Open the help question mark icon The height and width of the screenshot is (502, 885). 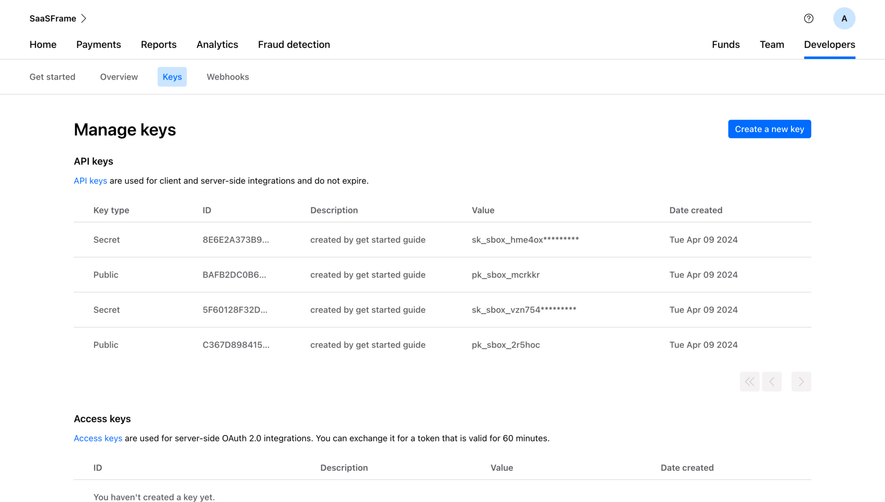tap(808, 19)
